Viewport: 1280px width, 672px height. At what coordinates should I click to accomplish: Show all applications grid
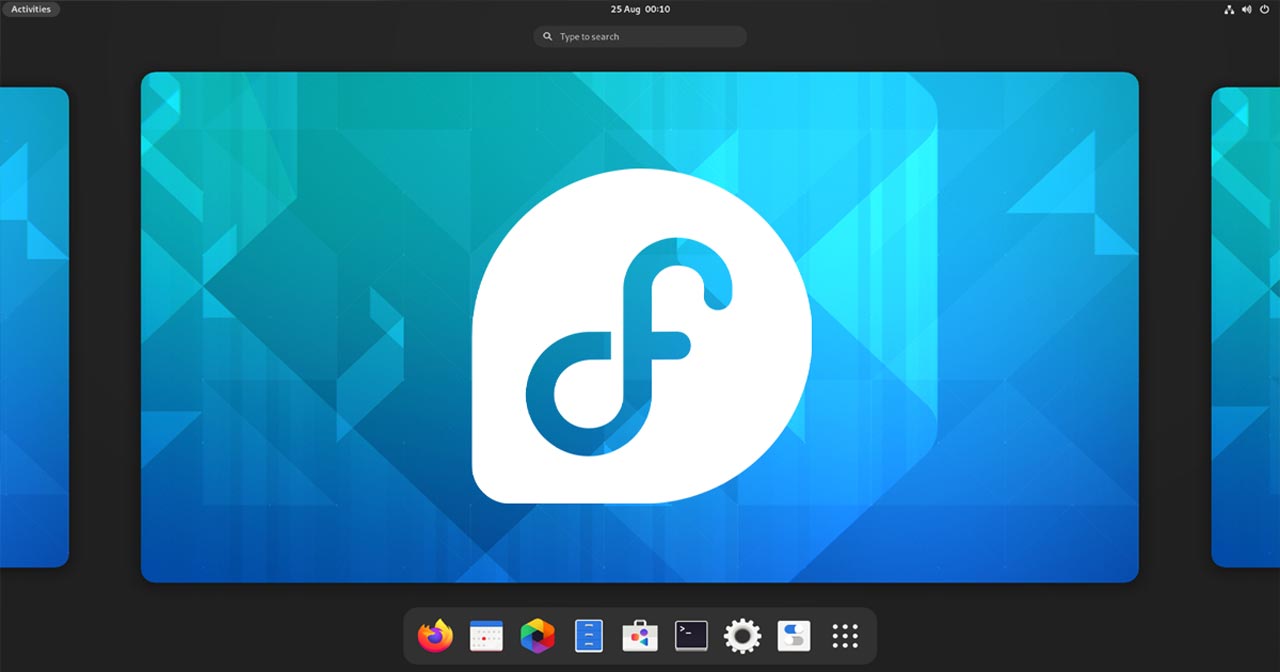845,636
